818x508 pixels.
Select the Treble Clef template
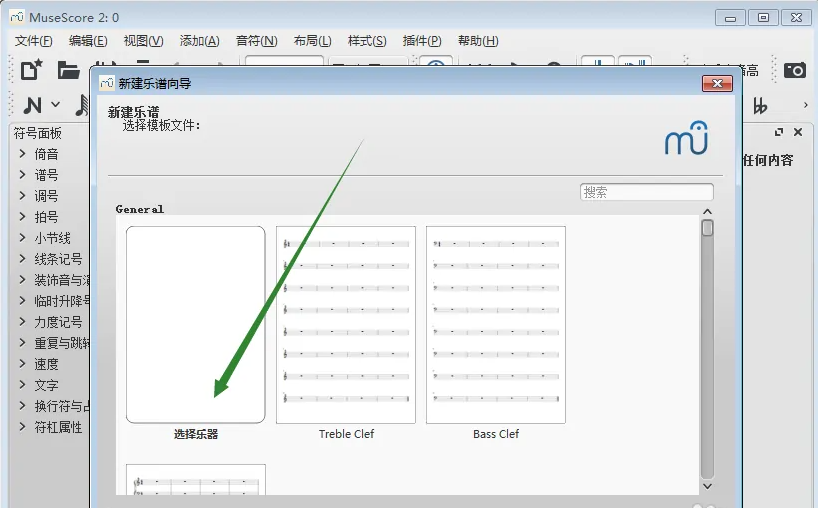tap(346, 324)
